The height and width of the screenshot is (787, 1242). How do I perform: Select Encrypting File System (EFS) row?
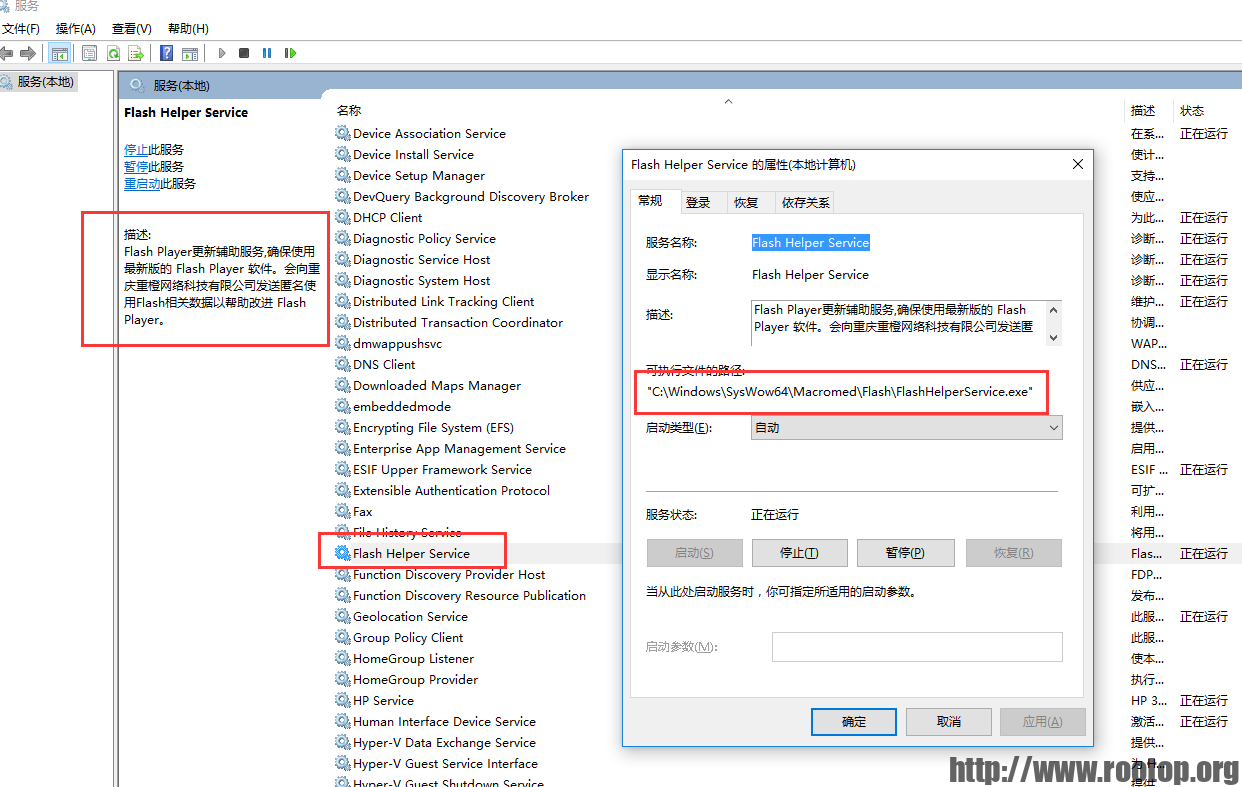(x=433, y=427)
